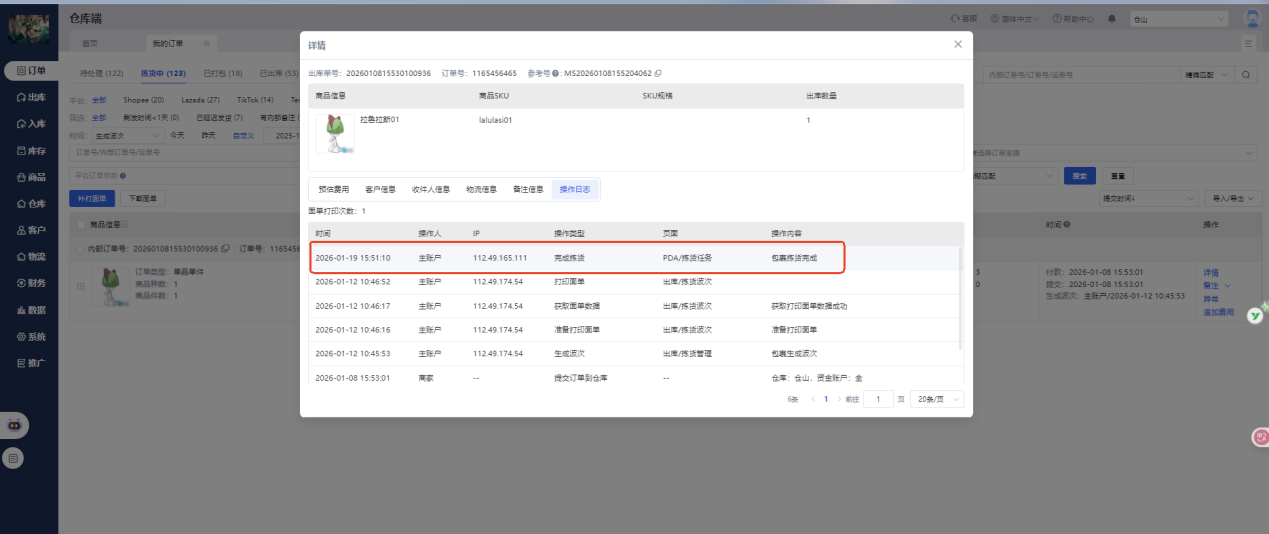Open 入库 in the left sidebar

pyautogui.click(x=30, y=124)
